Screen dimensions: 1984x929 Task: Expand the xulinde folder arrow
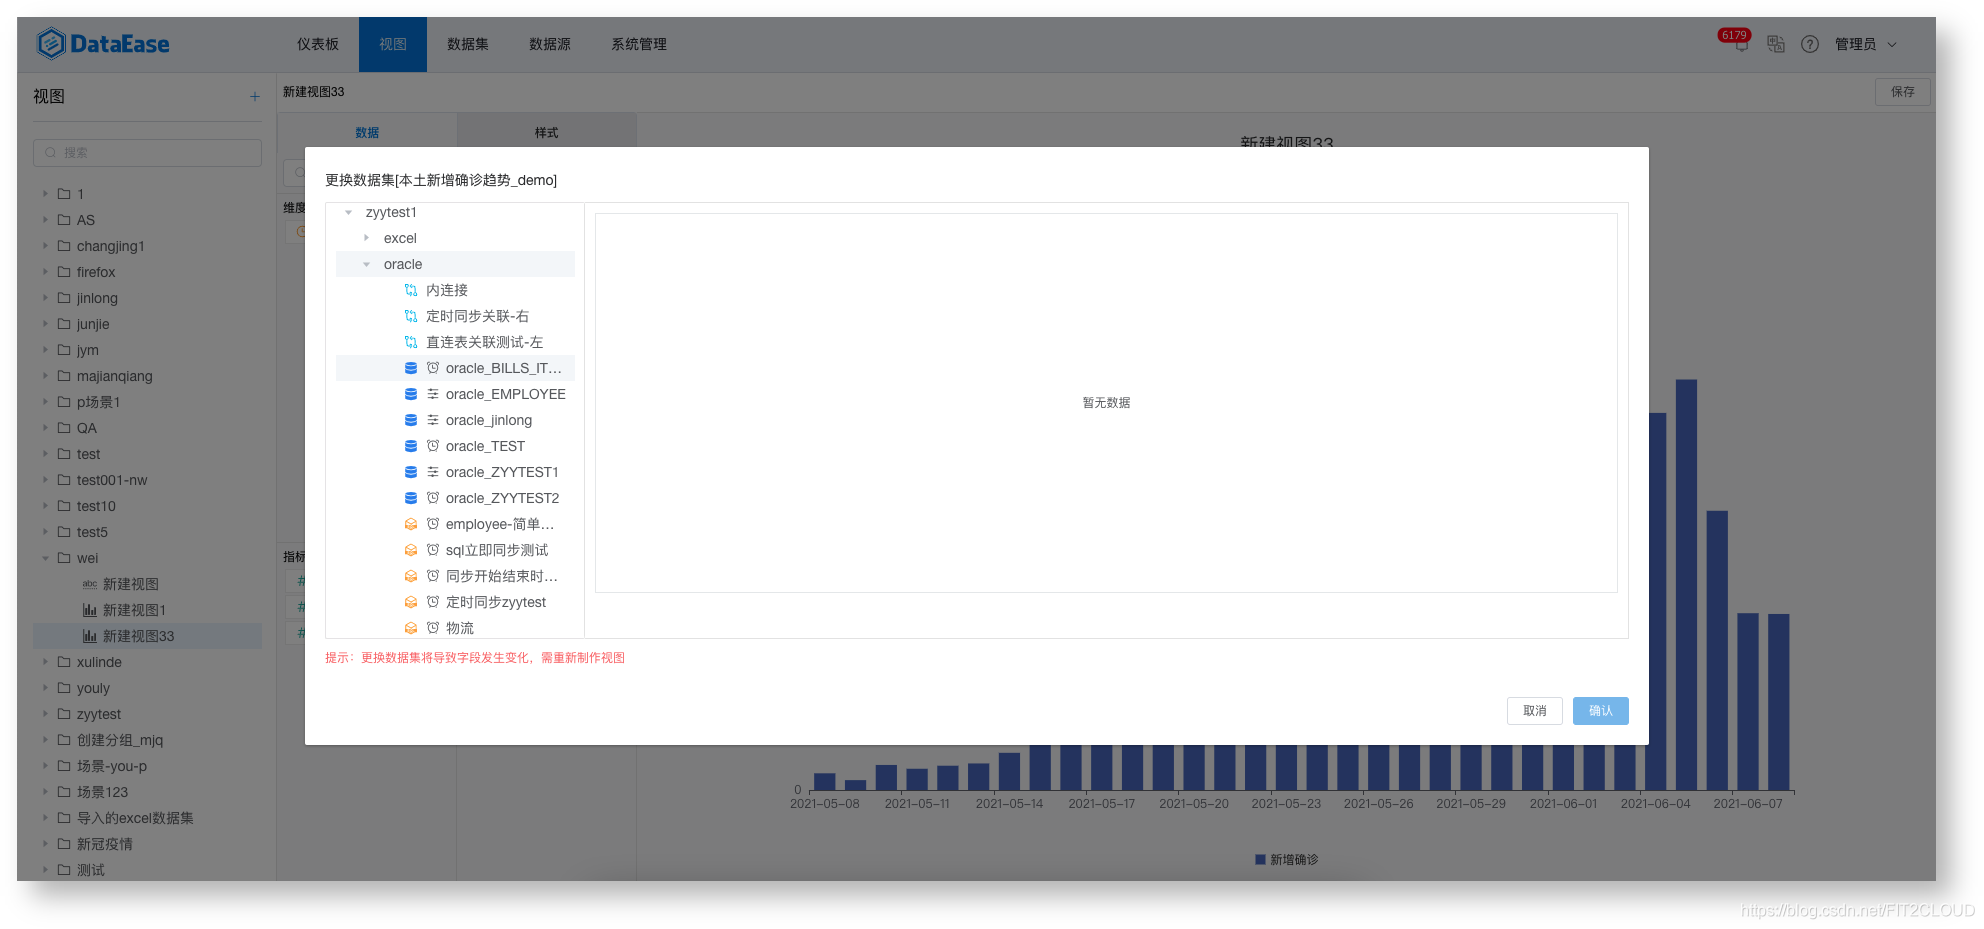tap(45, 662)
